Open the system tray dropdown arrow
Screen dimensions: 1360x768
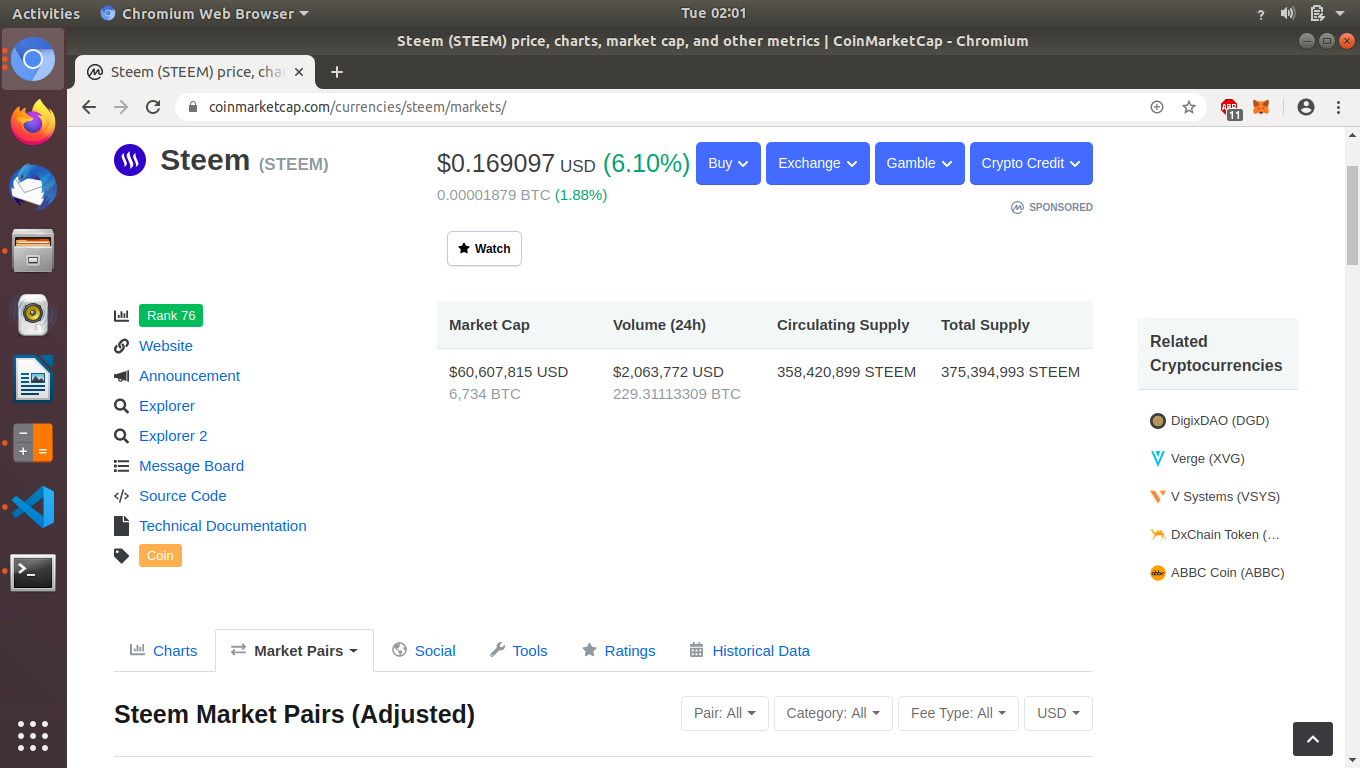tap(1340, 14)
